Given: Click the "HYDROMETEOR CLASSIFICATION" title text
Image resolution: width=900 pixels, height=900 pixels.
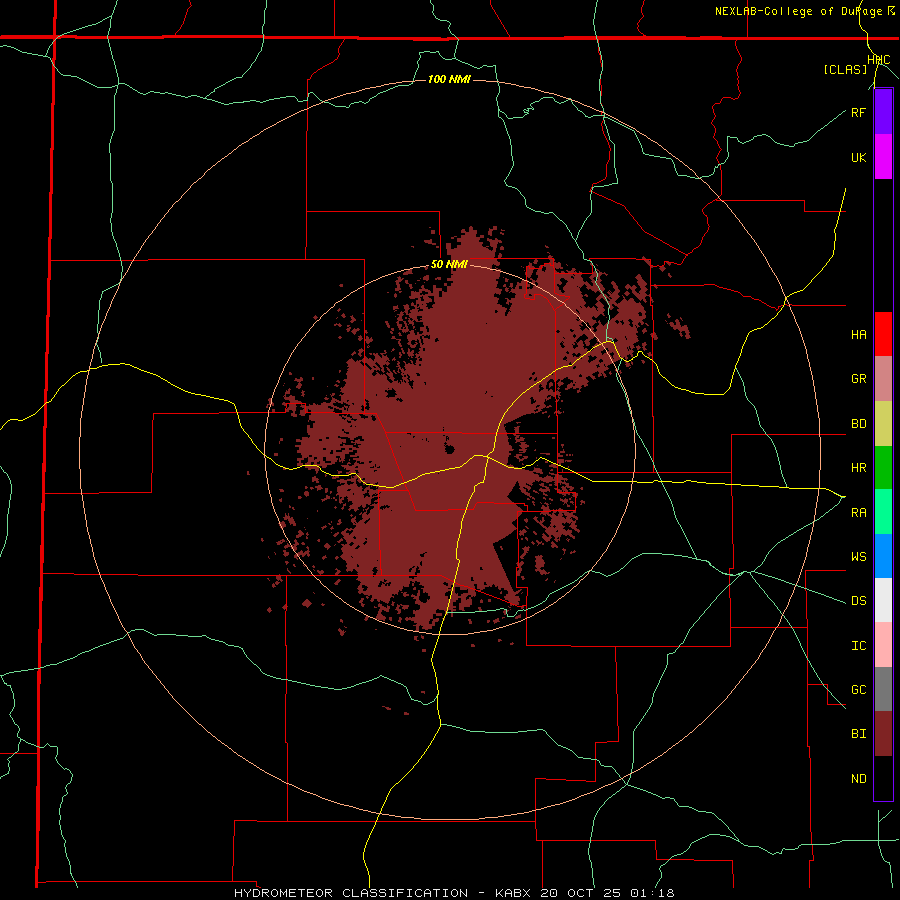Looking at the screenshot, I should [x=351, y=893].
